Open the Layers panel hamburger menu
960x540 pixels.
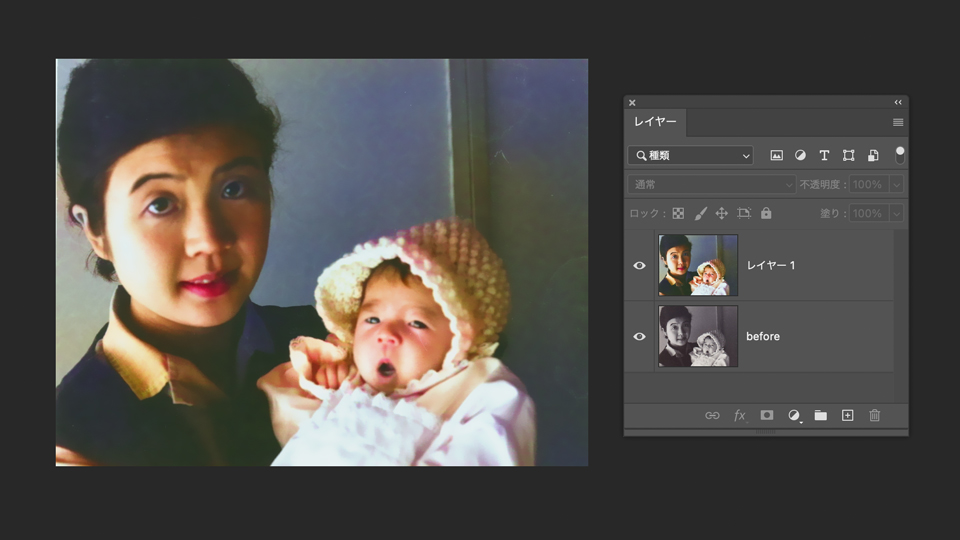[898, 122]
